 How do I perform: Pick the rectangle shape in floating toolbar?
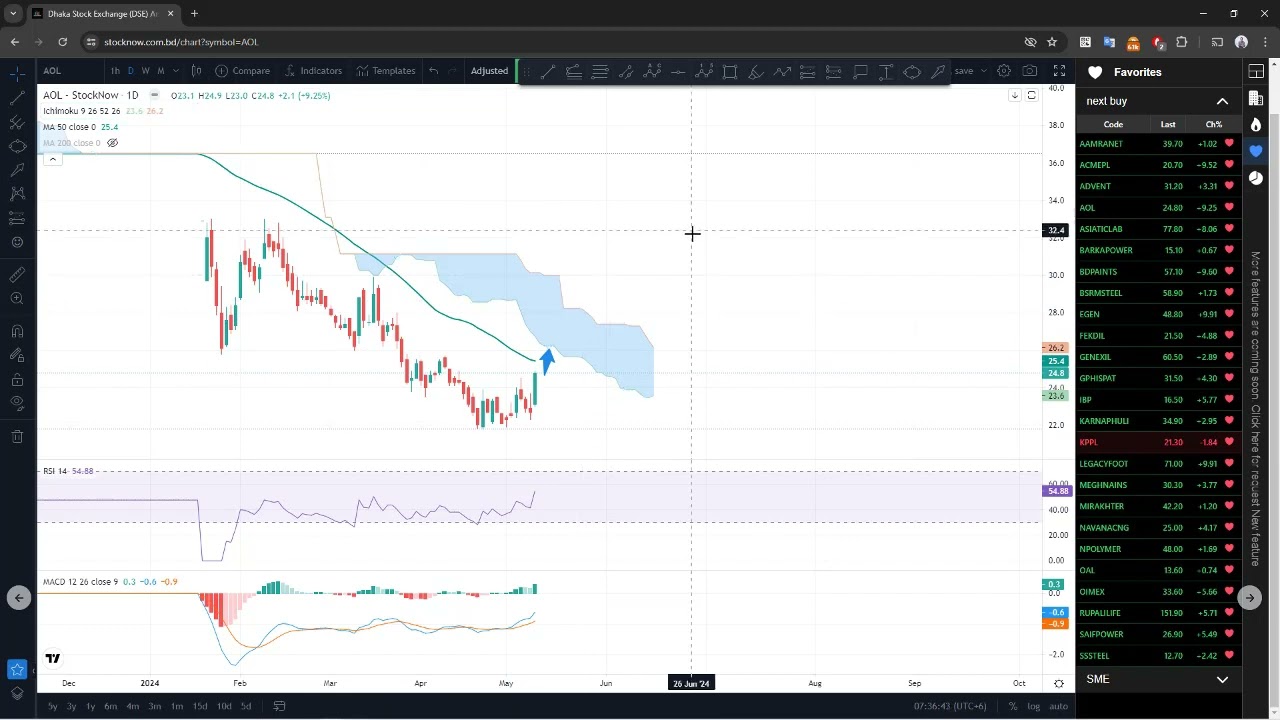[x=730, y=71]
